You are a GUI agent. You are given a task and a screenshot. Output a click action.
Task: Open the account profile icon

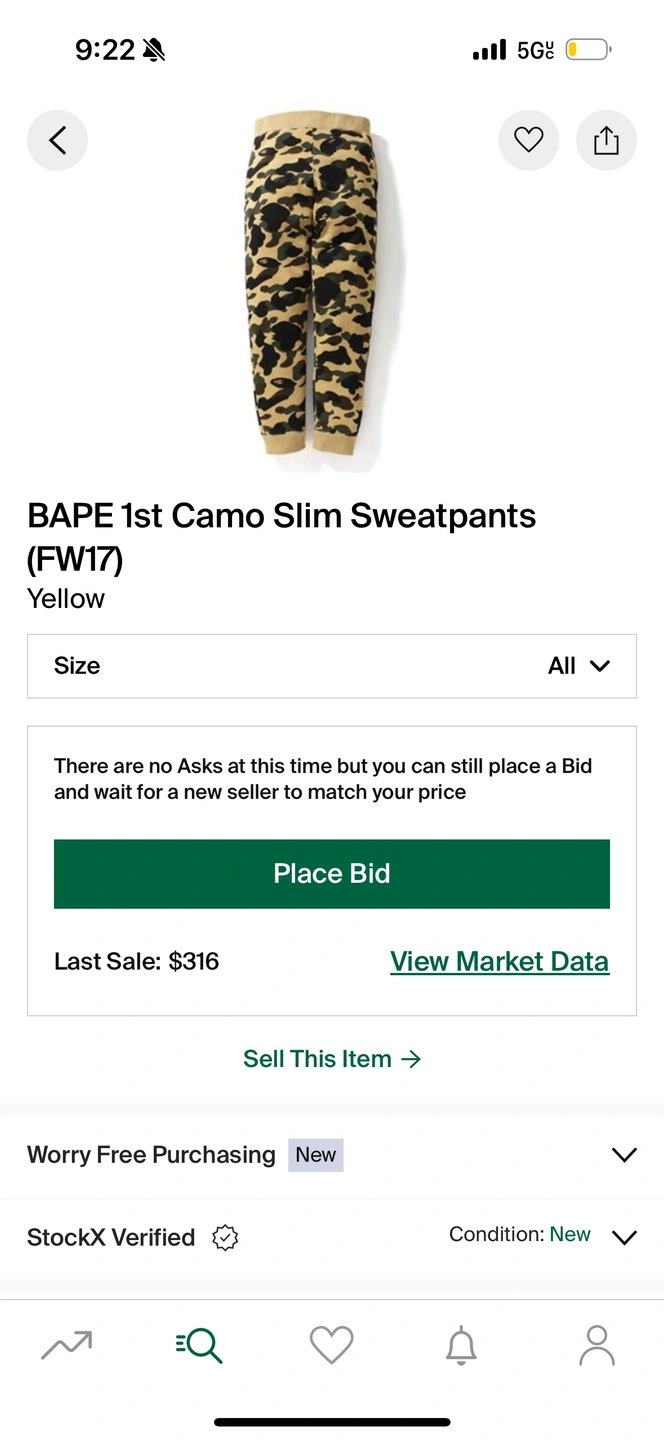tap(597, 1346)
